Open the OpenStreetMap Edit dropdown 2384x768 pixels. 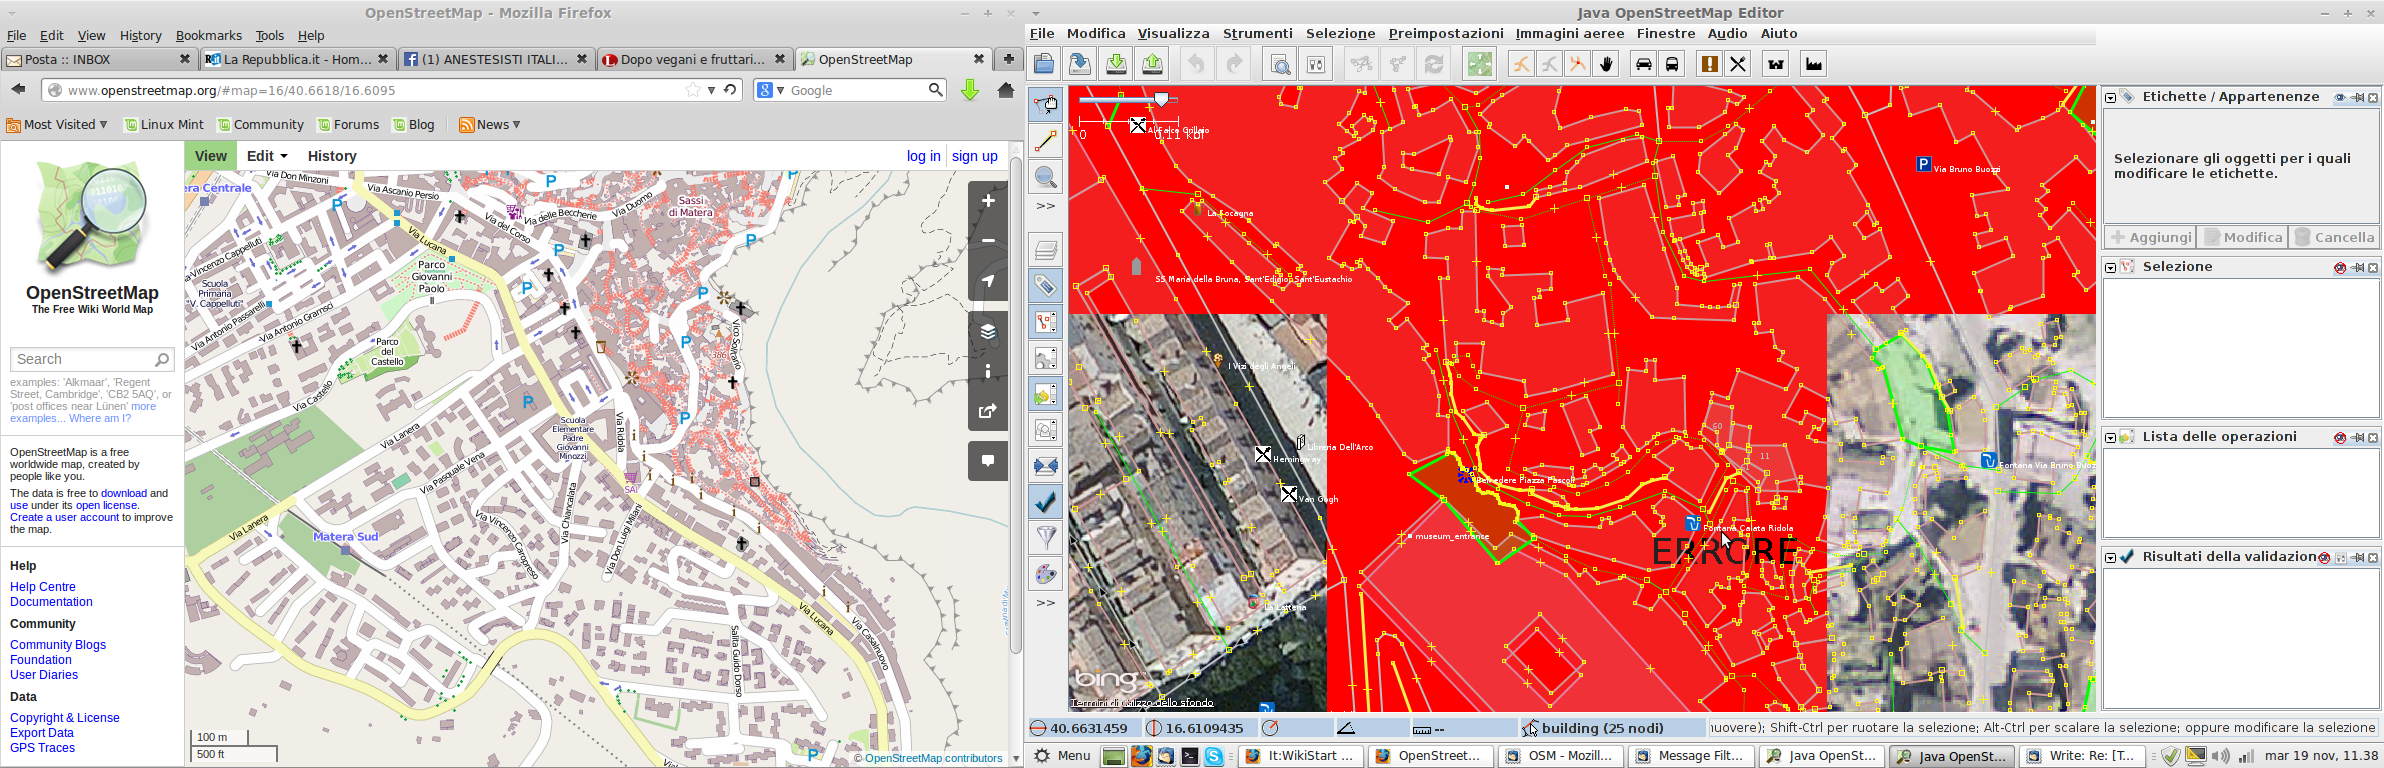pos(267,156)
